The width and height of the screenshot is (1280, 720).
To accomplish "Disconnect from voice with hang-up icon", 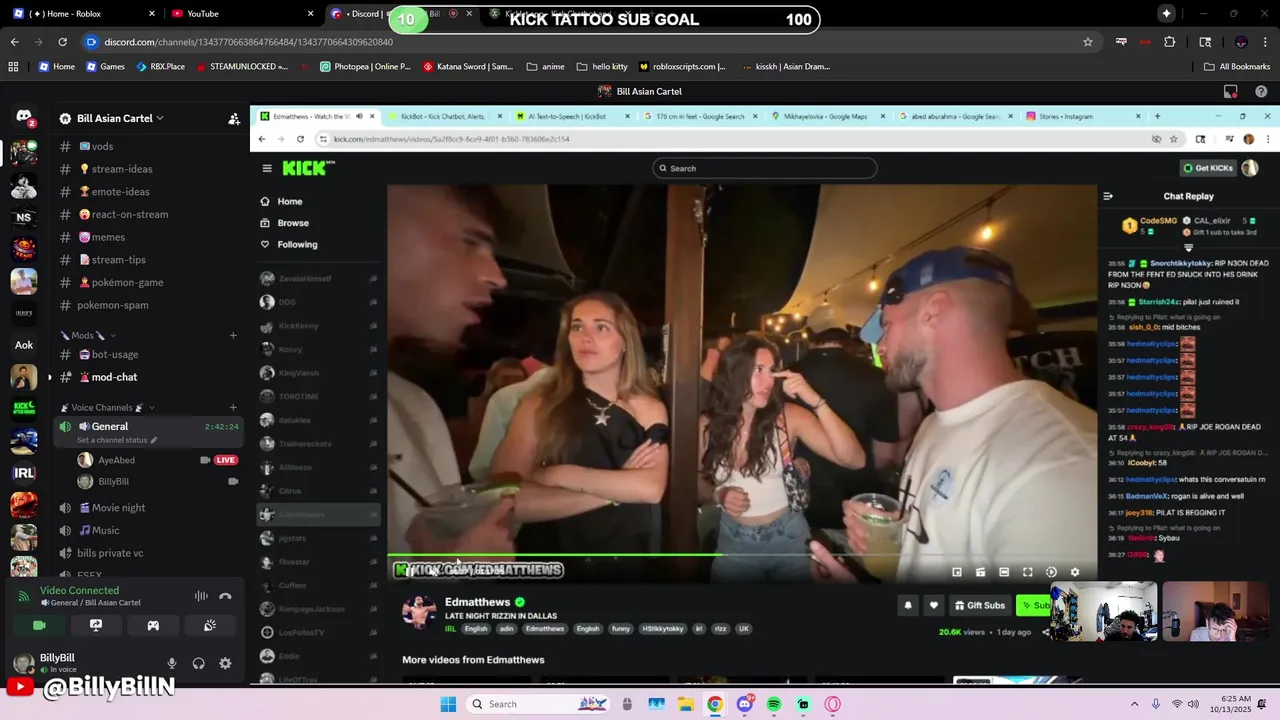I will (225, 596).
